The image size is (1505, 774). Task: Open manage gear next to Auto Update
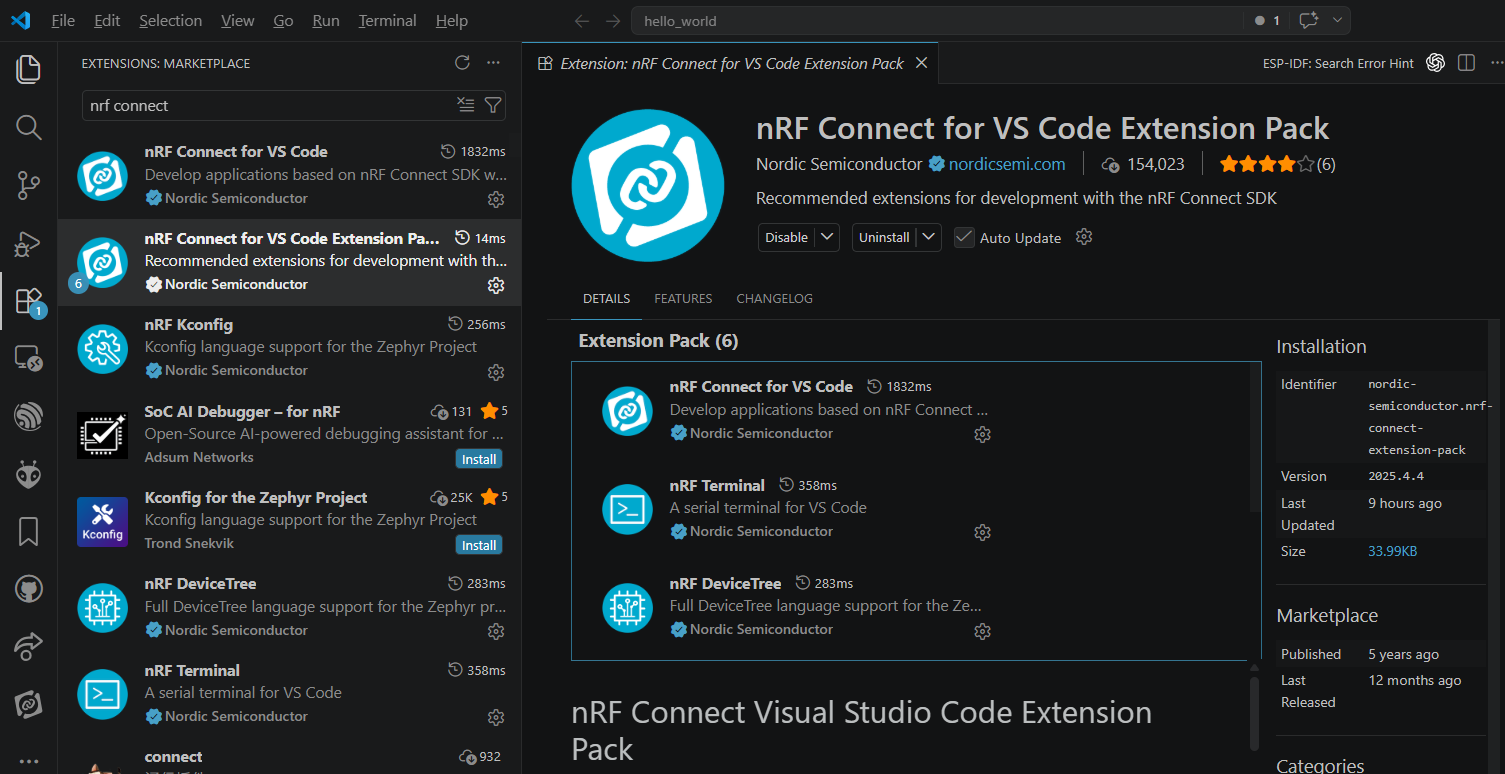(1084, 237)
